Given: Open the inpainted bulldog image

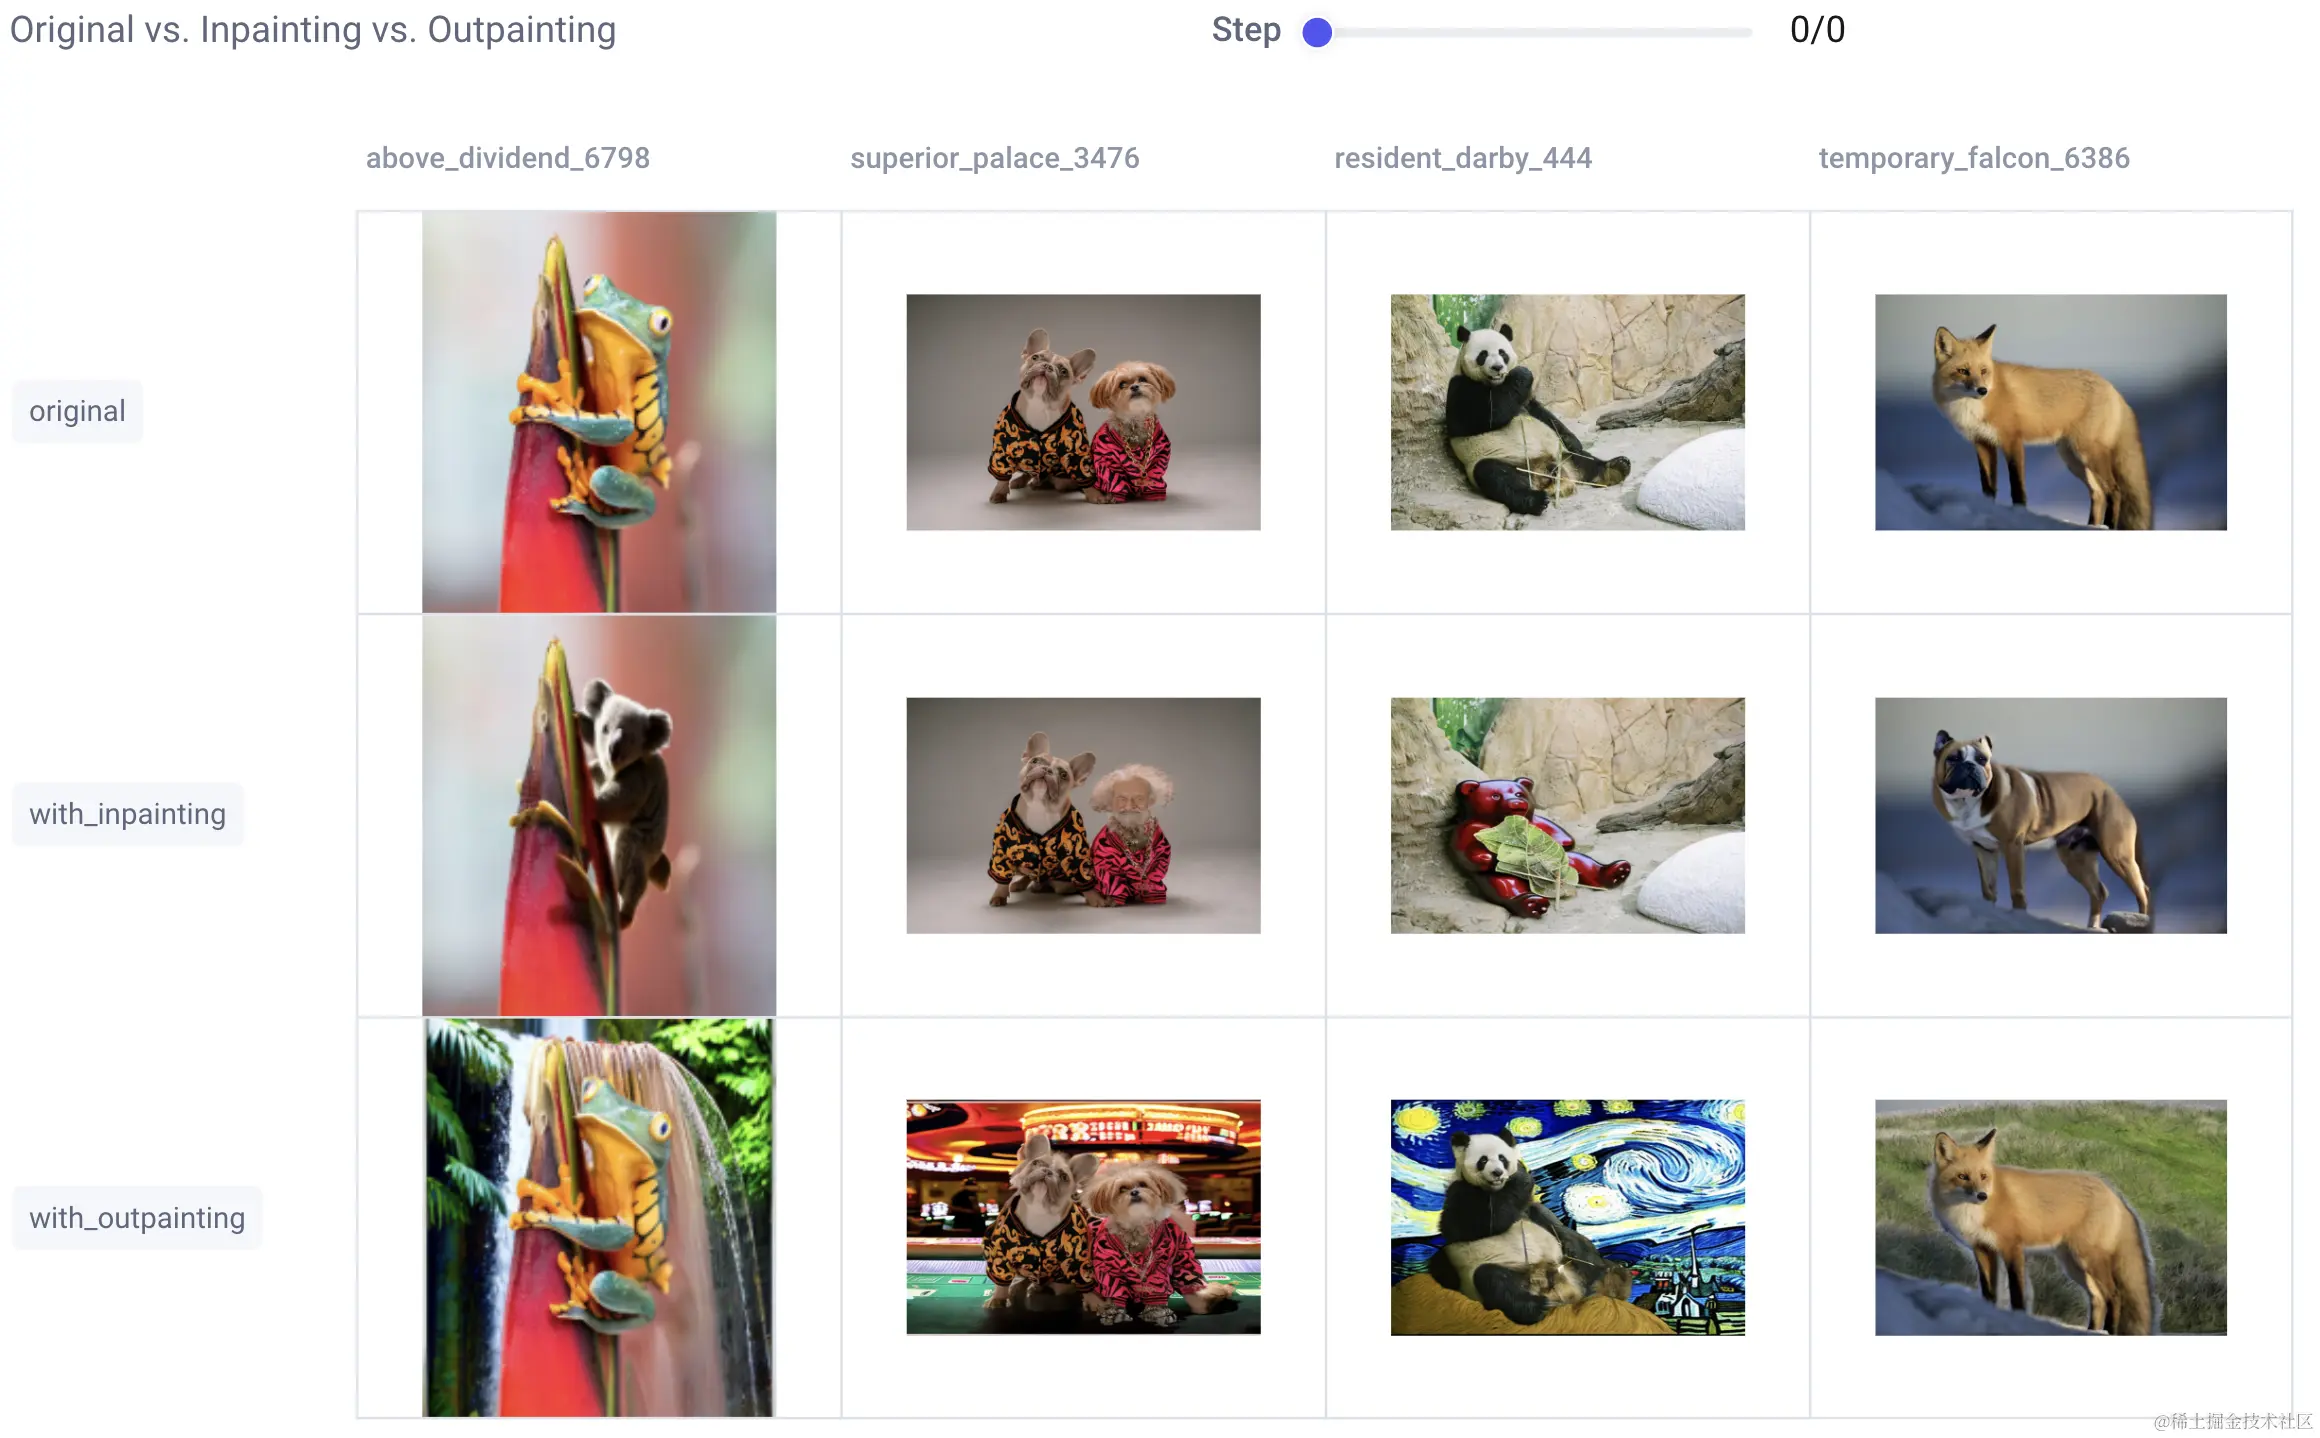Looking at the screenshot, I should (2051, 815).
